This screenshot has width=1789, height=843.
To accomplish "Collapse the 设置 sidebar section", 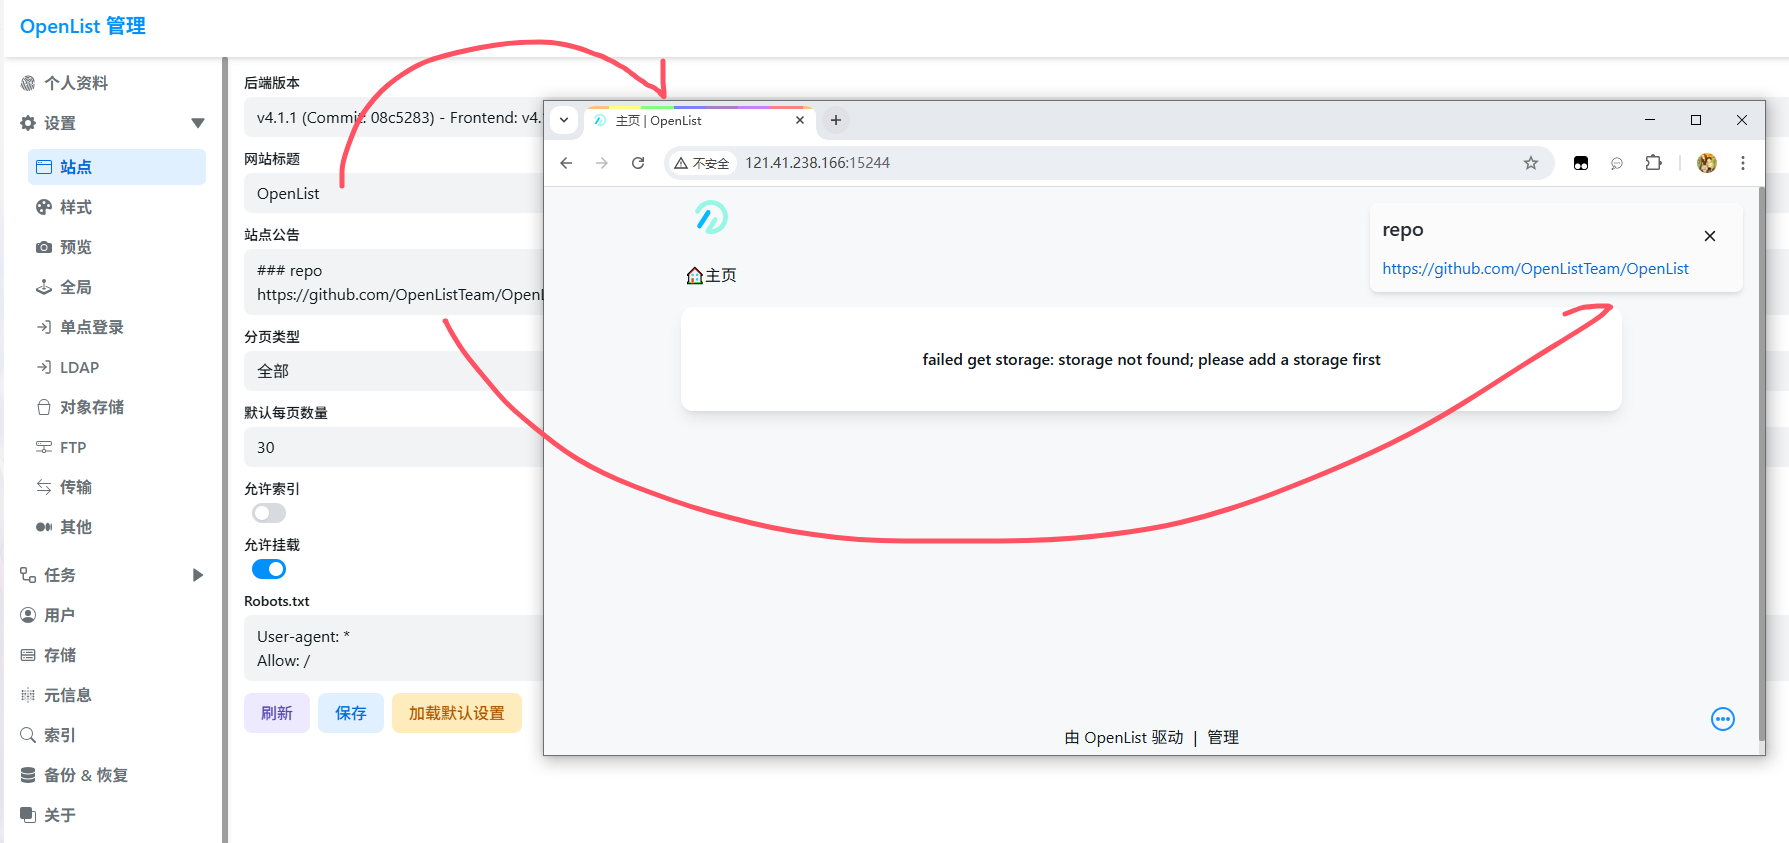I will (197, 123).
